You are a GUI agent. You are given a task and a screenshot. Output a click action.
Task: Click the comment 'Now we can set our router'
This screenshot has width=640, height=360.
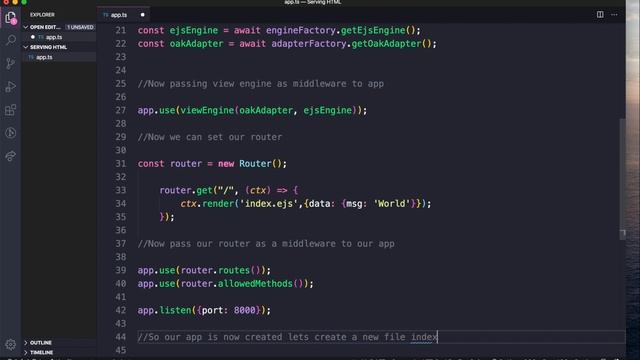coord(210,137)
